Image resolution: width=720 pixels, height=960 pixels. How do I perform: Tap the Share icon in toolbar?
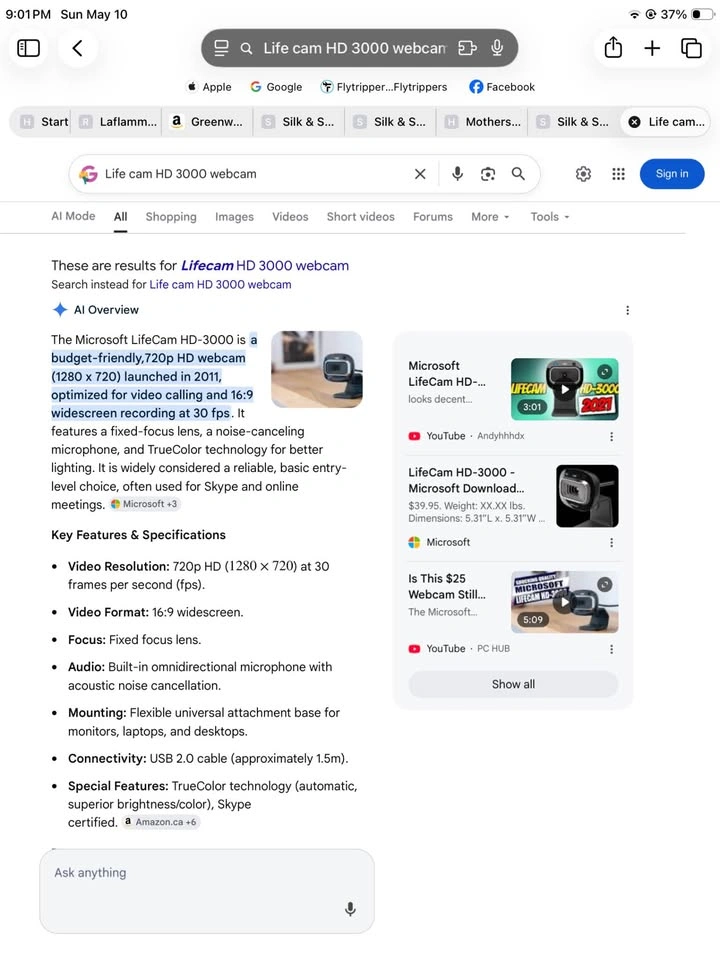point(613,48)
